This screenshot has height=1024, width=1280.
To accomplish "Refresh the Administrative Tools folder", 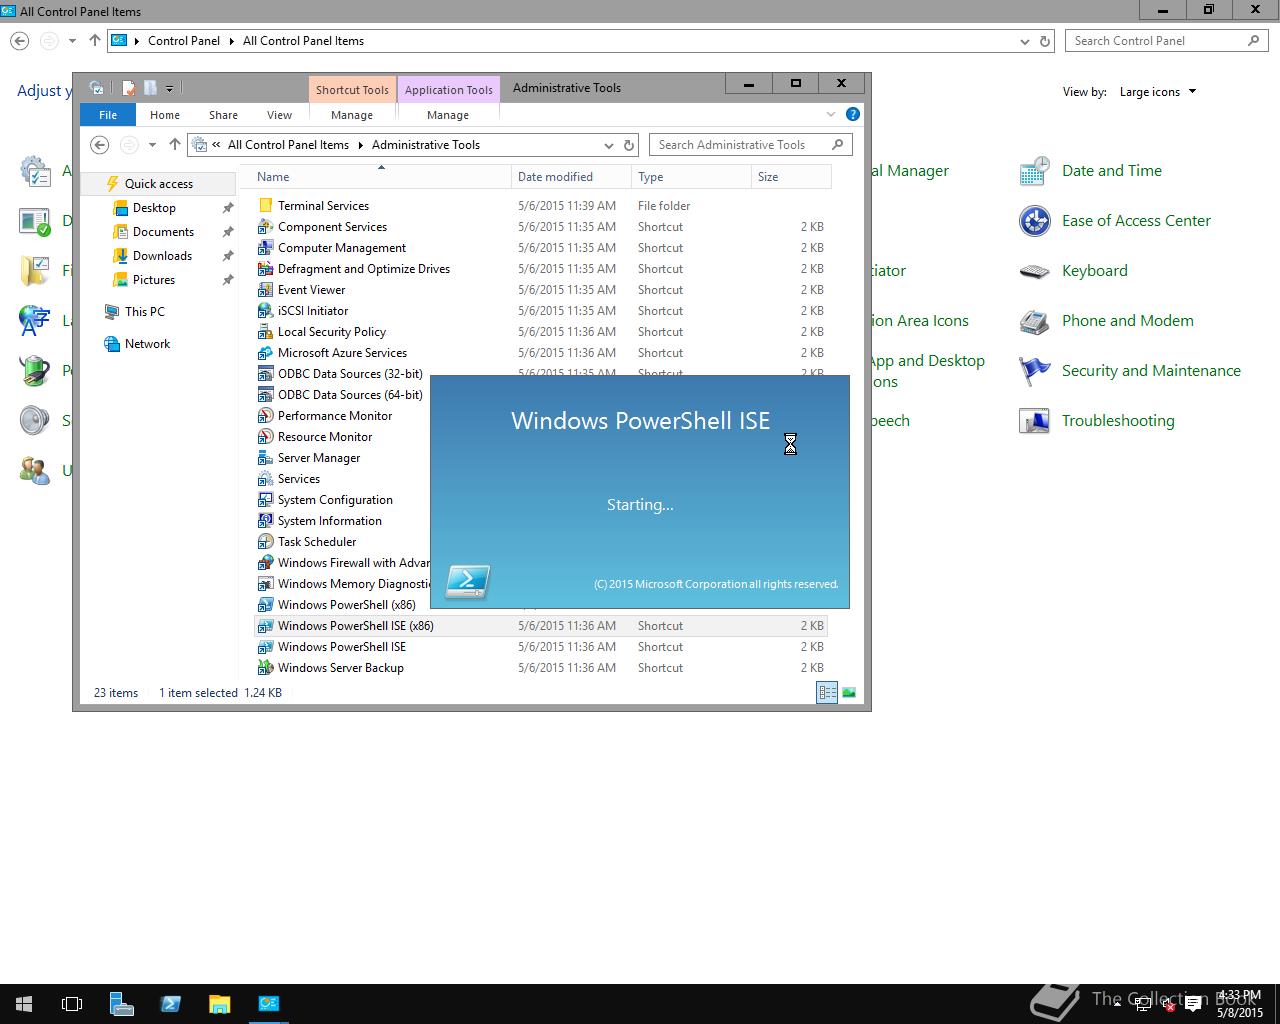I will pos(629,145).
